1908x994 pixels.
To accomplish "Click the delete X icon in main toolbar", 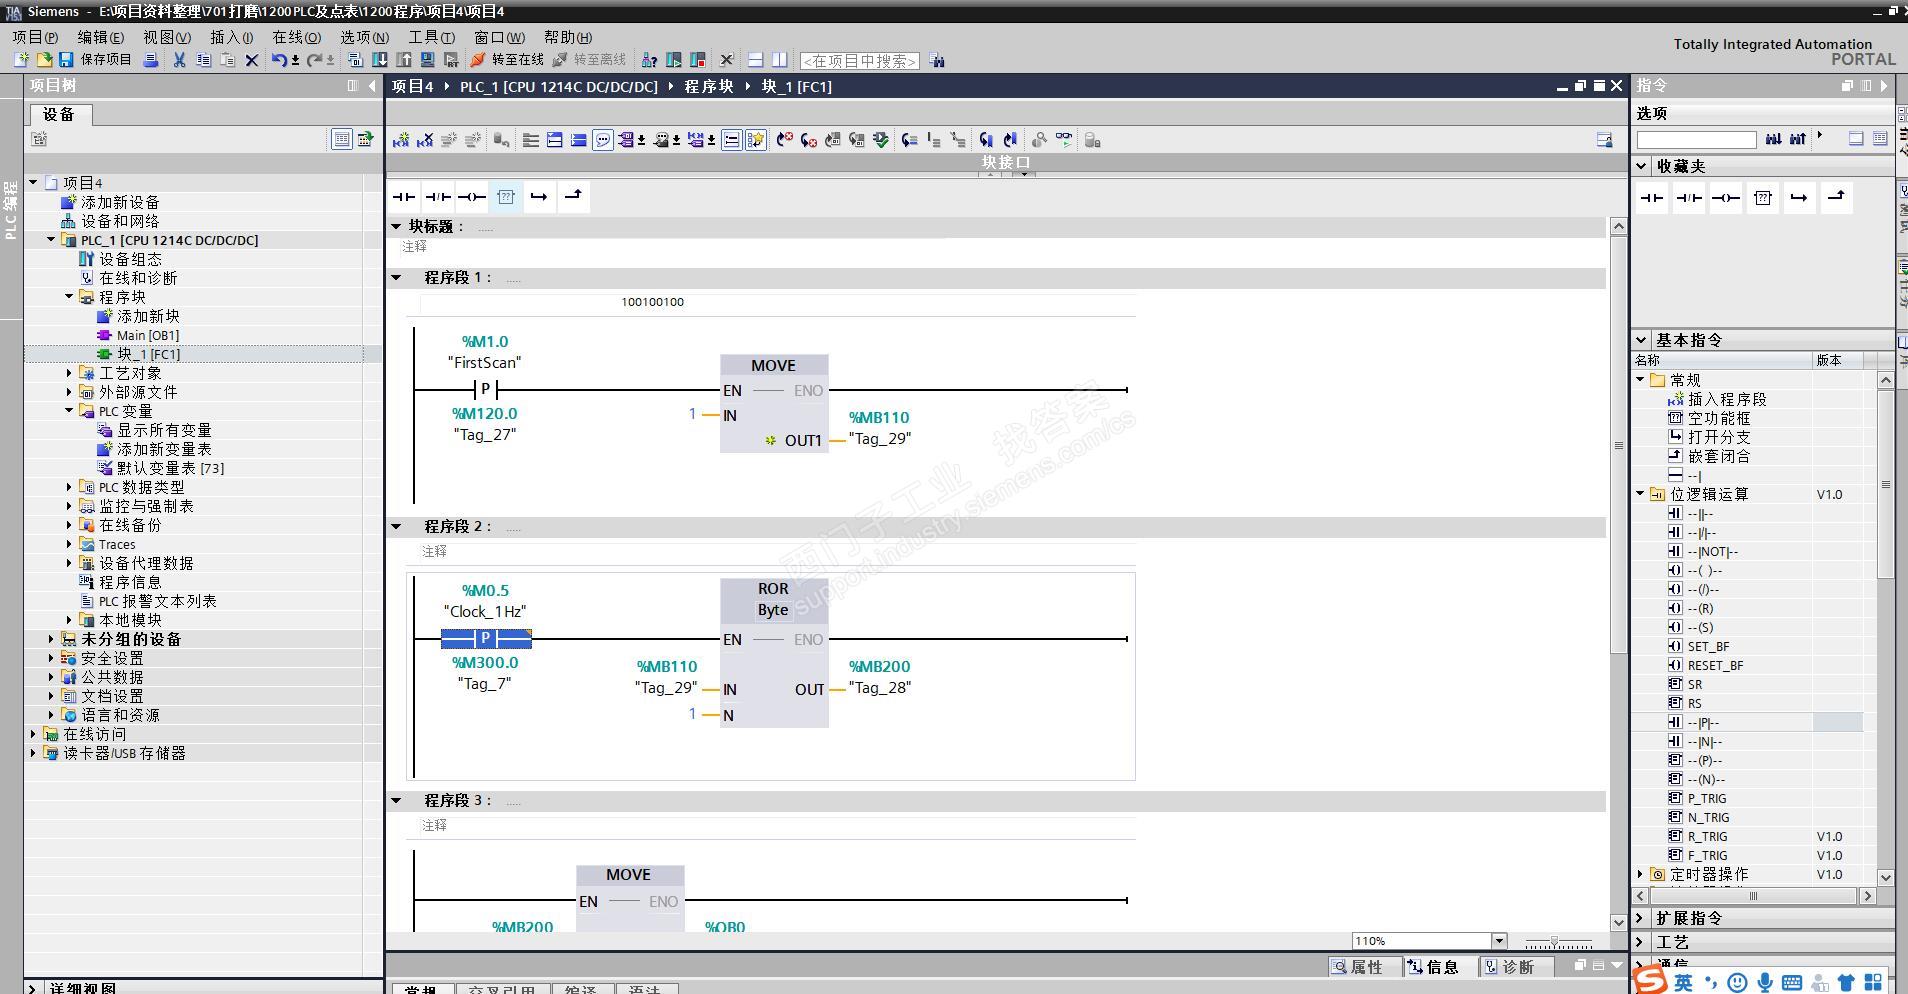I will [252, 60].
